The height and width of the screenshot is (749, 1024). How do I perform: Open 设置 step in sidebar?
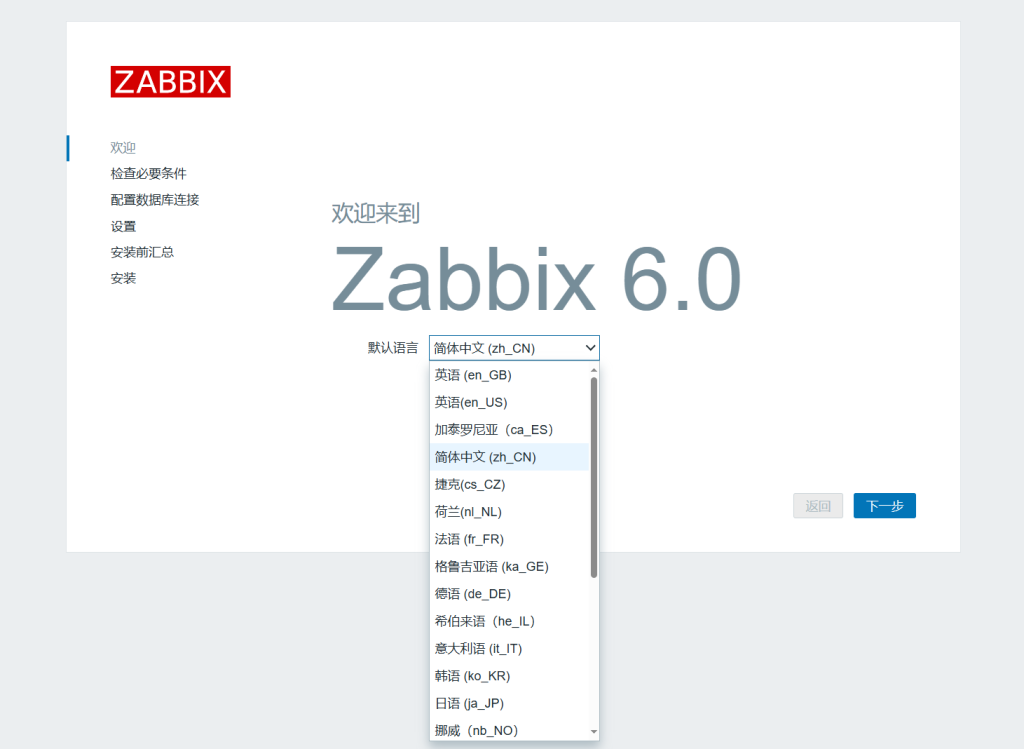[123, 226]
